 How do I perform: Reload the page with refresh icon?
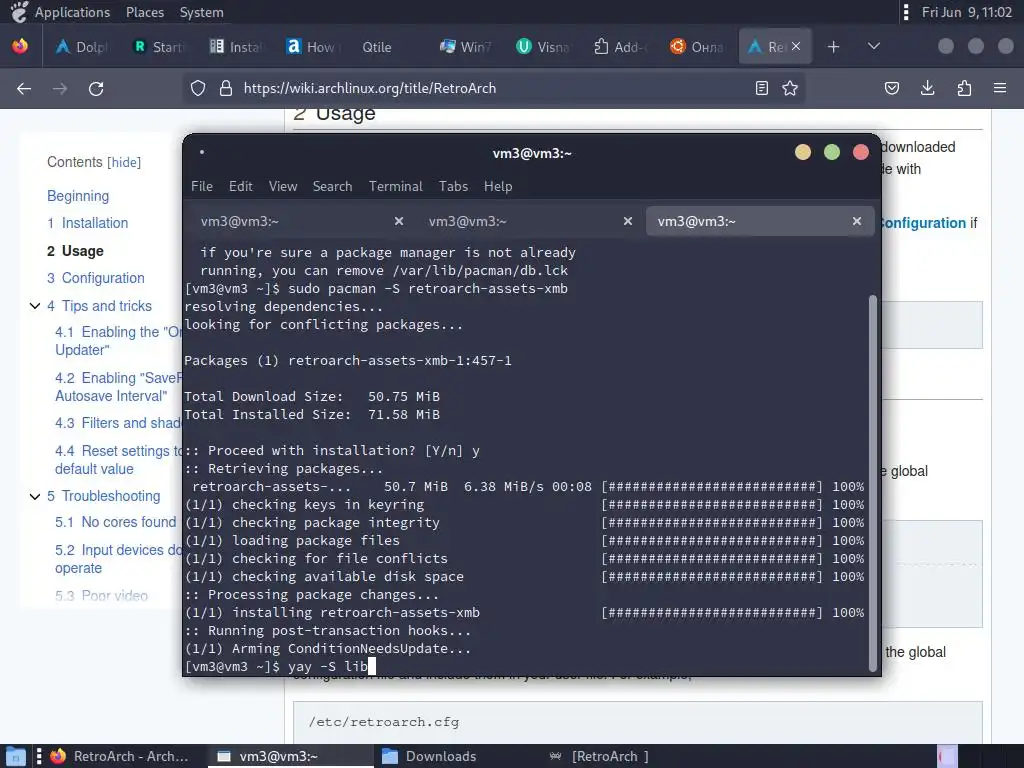pos(96,88)
